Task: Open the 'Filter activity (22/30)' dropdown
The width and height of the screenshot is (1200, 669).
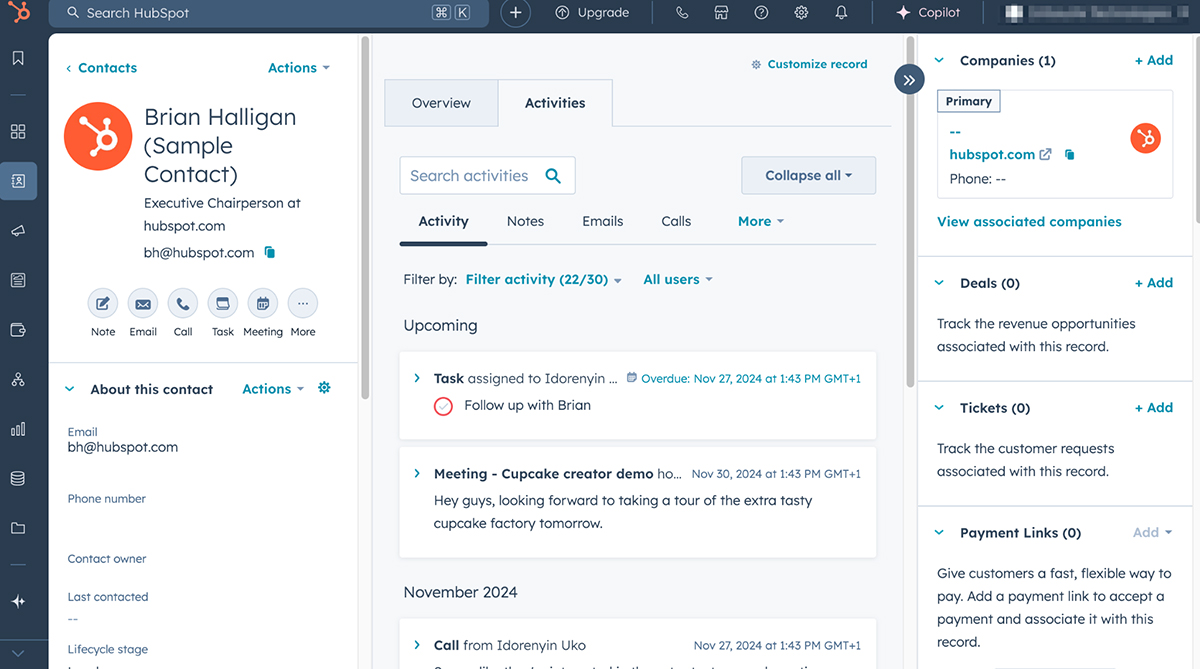Action: pyautogui.click(x=543, y=279)
